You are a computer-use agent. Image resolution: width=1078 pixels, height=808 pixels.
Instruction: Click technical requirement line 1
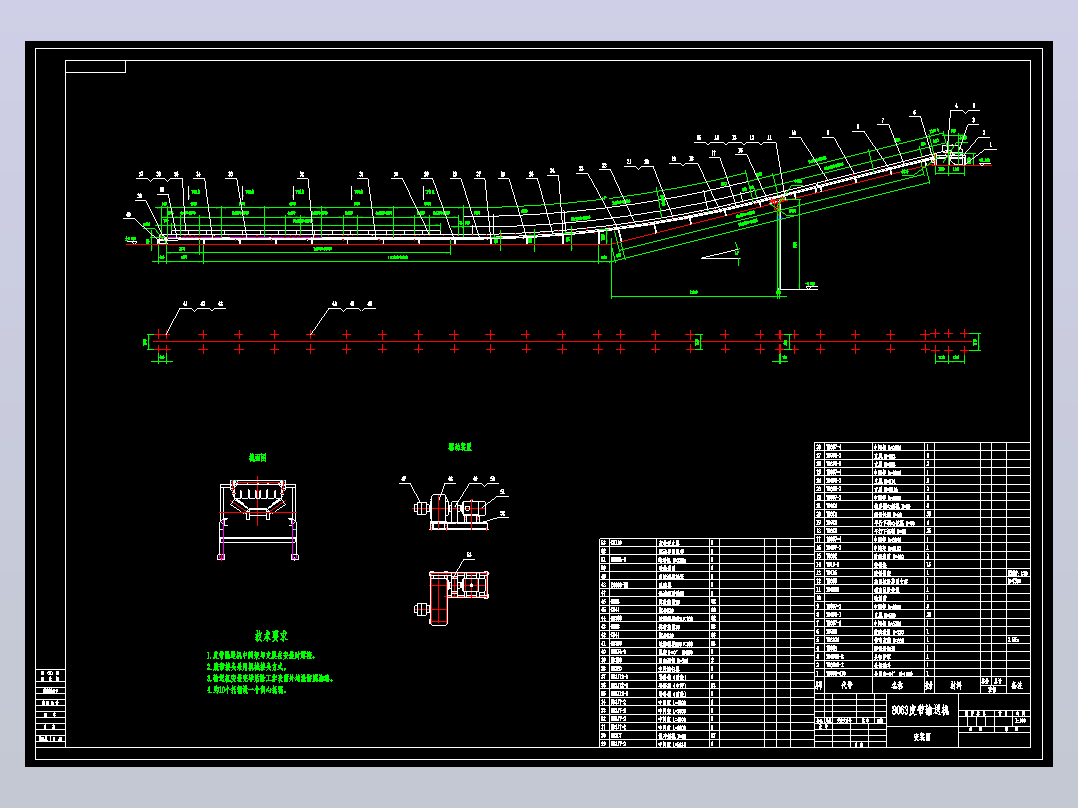tap(261, 655)
